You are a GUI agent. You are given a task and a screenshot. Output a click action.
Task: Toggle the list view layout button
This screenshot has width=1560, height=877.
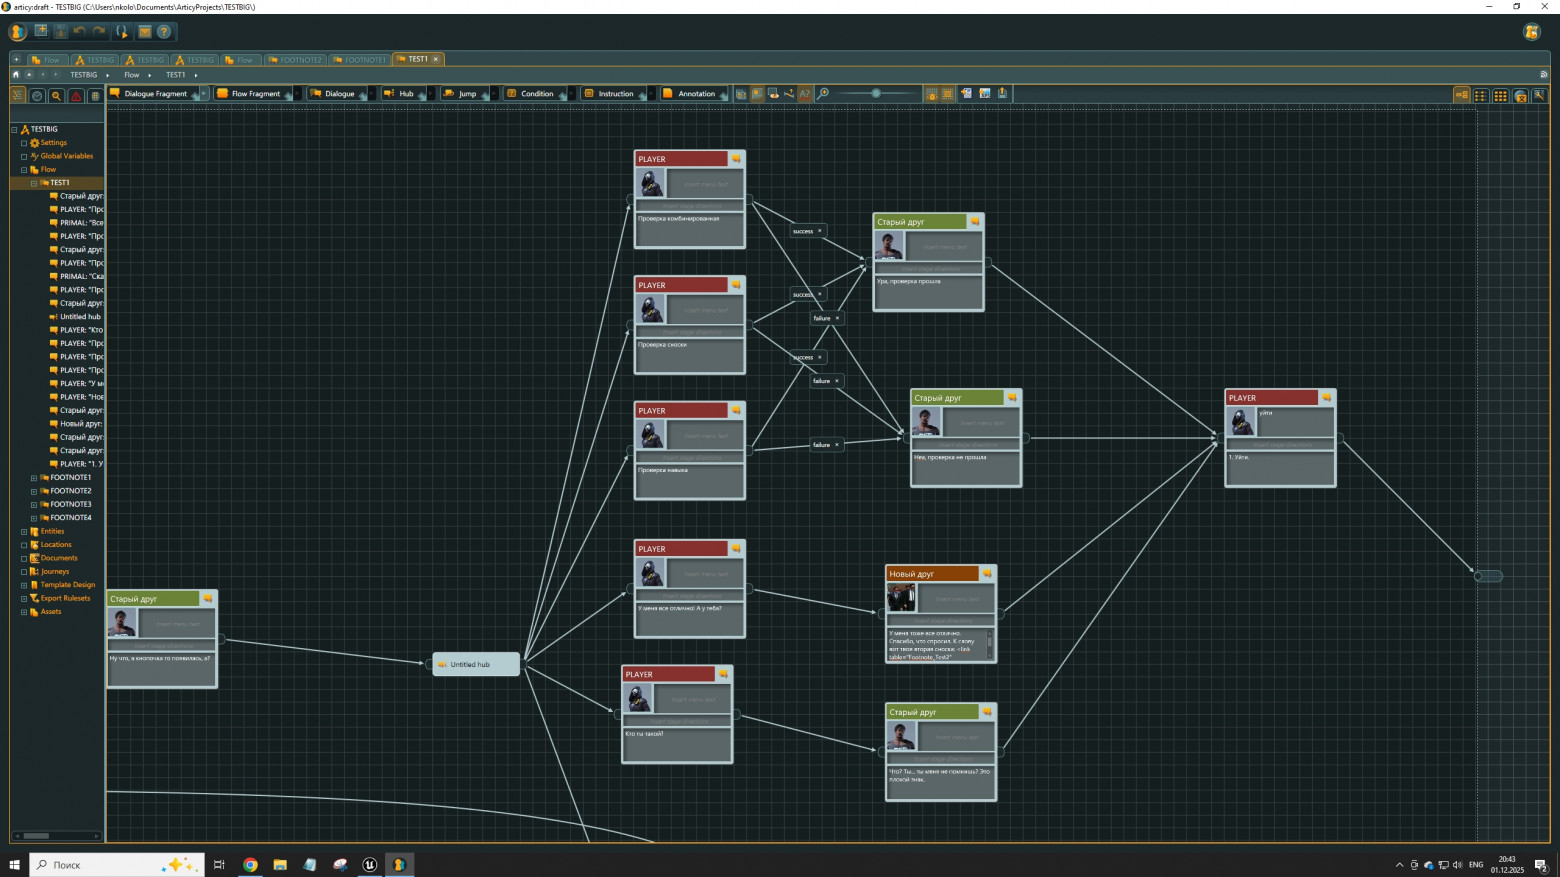(1481, 96)
